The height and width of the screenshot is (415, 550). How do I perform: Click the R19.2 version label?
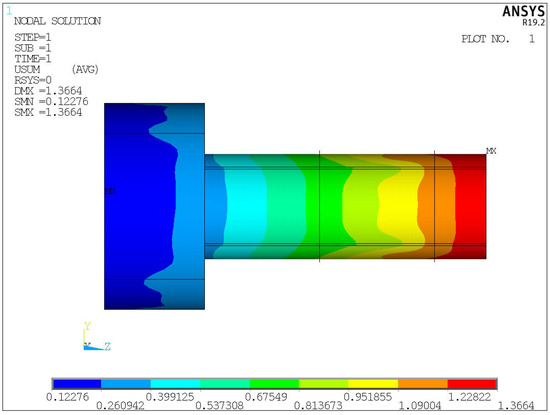click(534, 22)
